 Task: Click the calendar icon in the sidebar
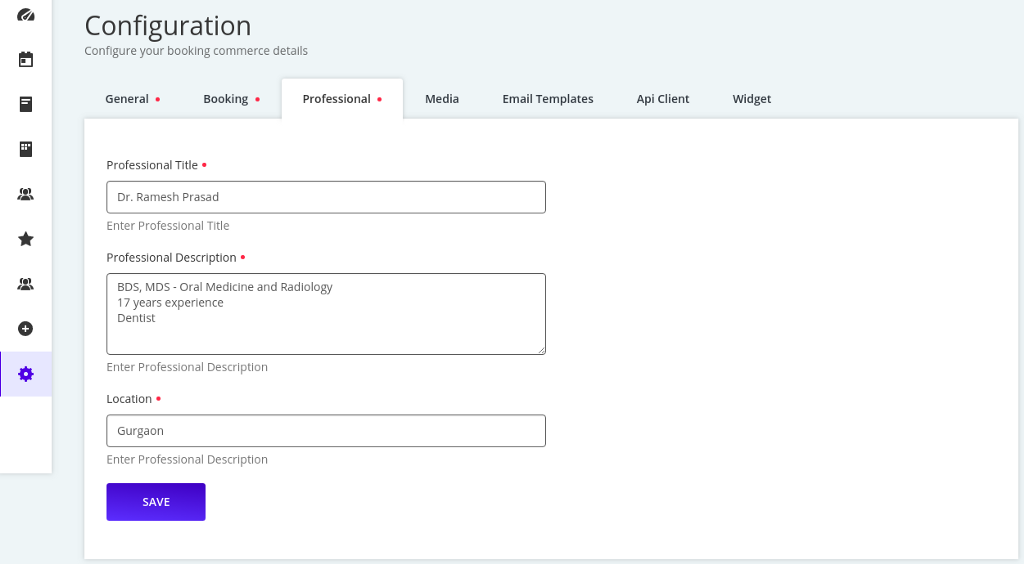[x=26, y=59]
